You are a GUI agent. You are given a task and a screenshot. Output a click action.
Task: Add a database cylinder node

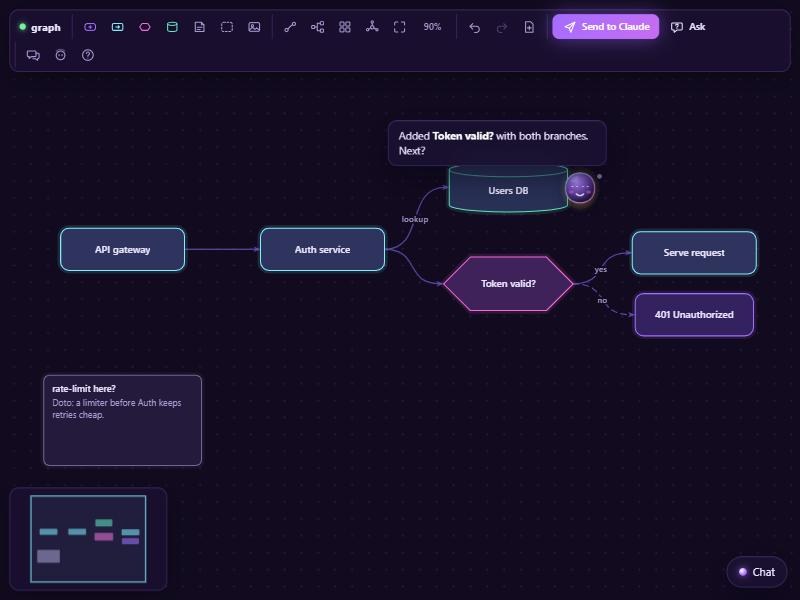(172, 27)
